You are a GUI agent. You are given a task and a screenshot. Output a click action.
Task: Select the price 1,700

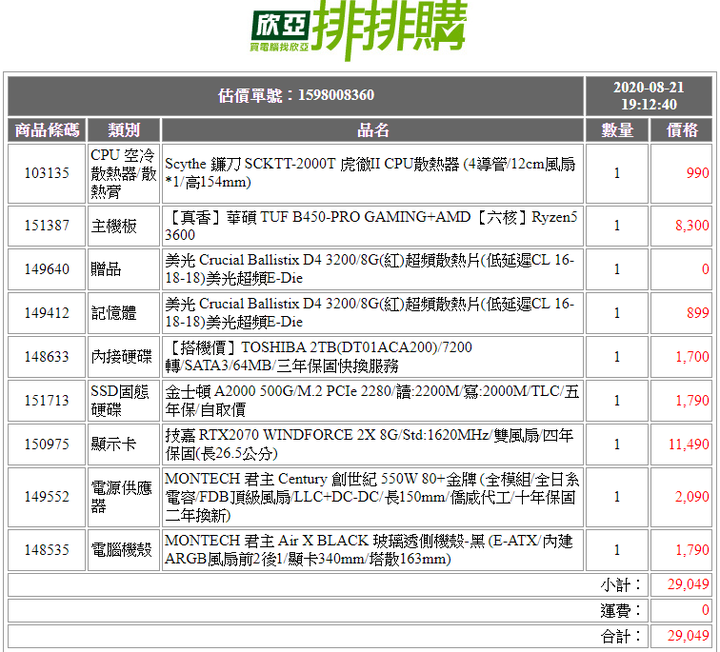681,357
